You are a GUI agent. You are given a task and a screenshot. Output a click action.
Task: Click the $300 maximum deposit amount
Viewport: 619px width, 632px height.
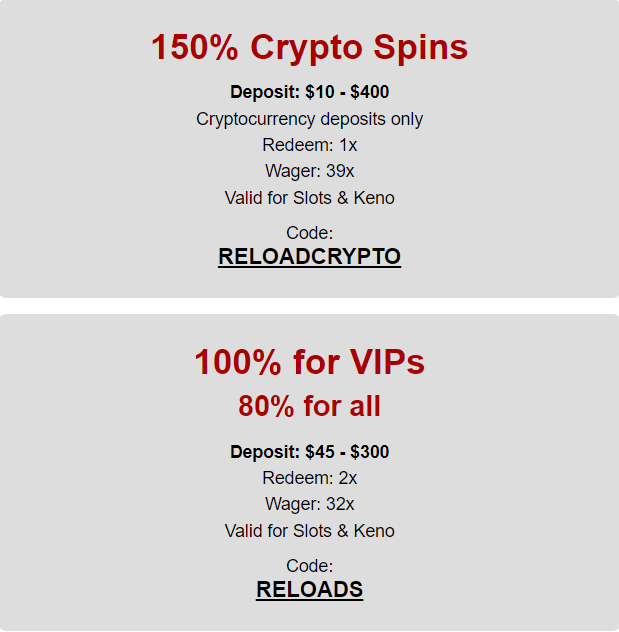pos(370,452)
